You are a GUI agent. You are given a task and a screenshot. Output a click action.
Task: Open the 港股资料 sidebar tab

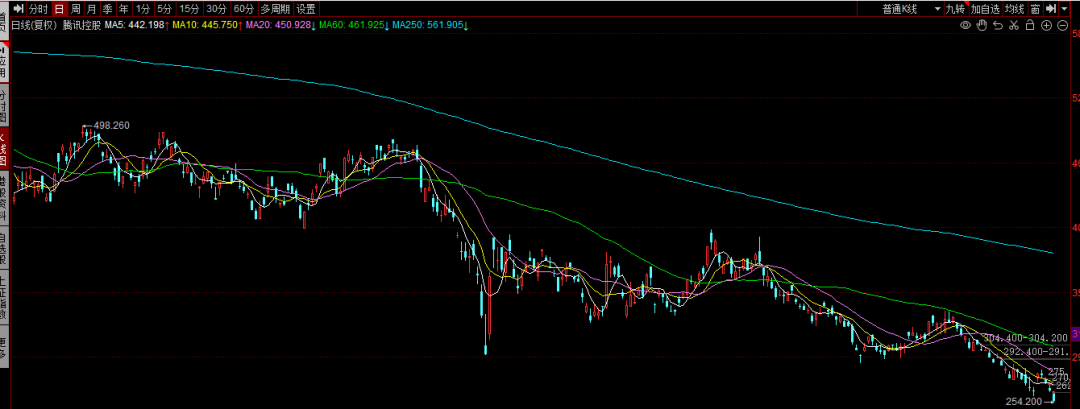click(4, 198)
